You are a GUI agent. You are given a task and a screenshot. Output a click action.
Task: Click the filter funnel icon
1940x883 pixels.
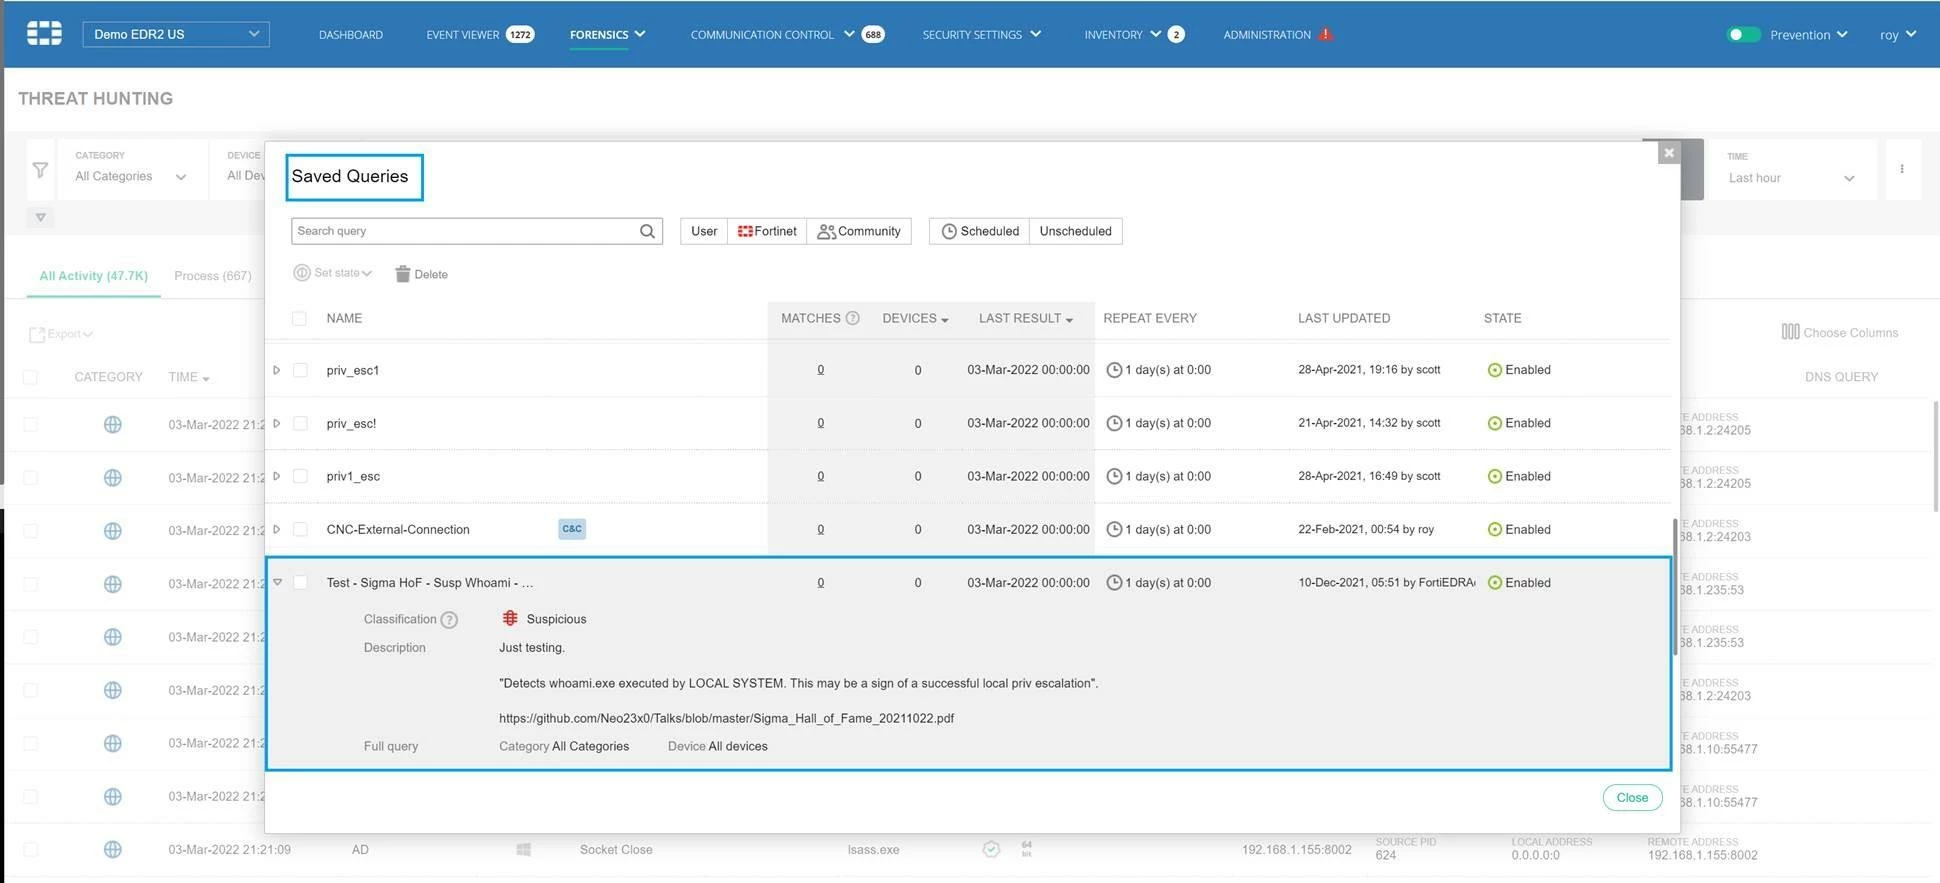(40, 170)
